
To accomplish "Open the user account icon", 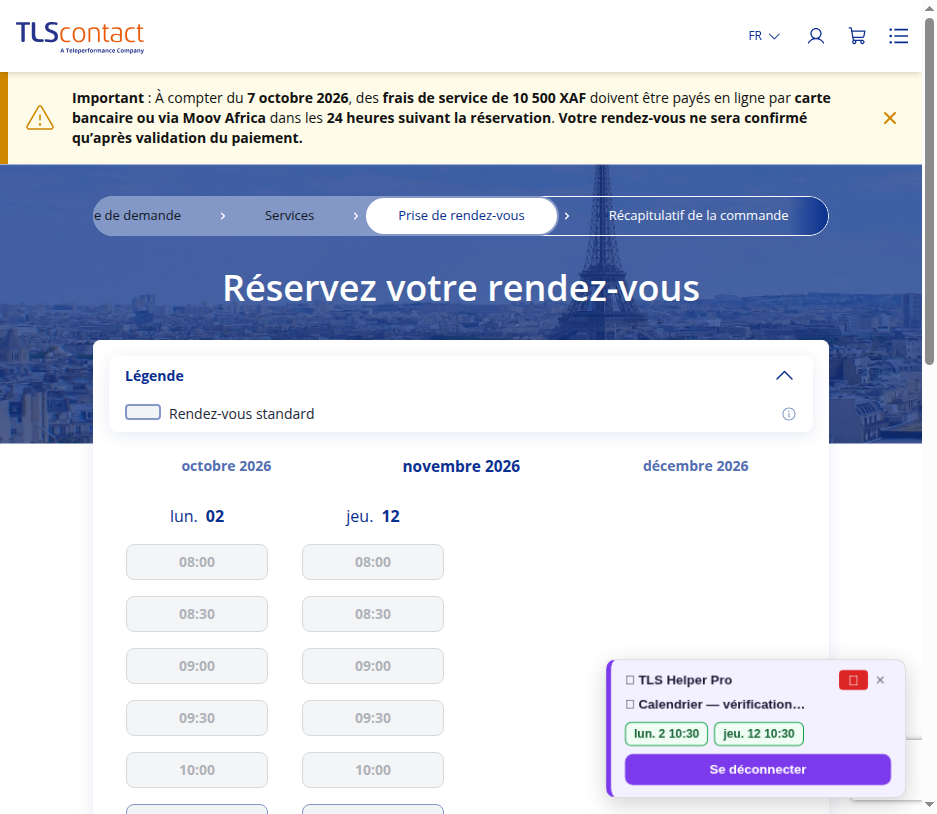I will [816, 36].
